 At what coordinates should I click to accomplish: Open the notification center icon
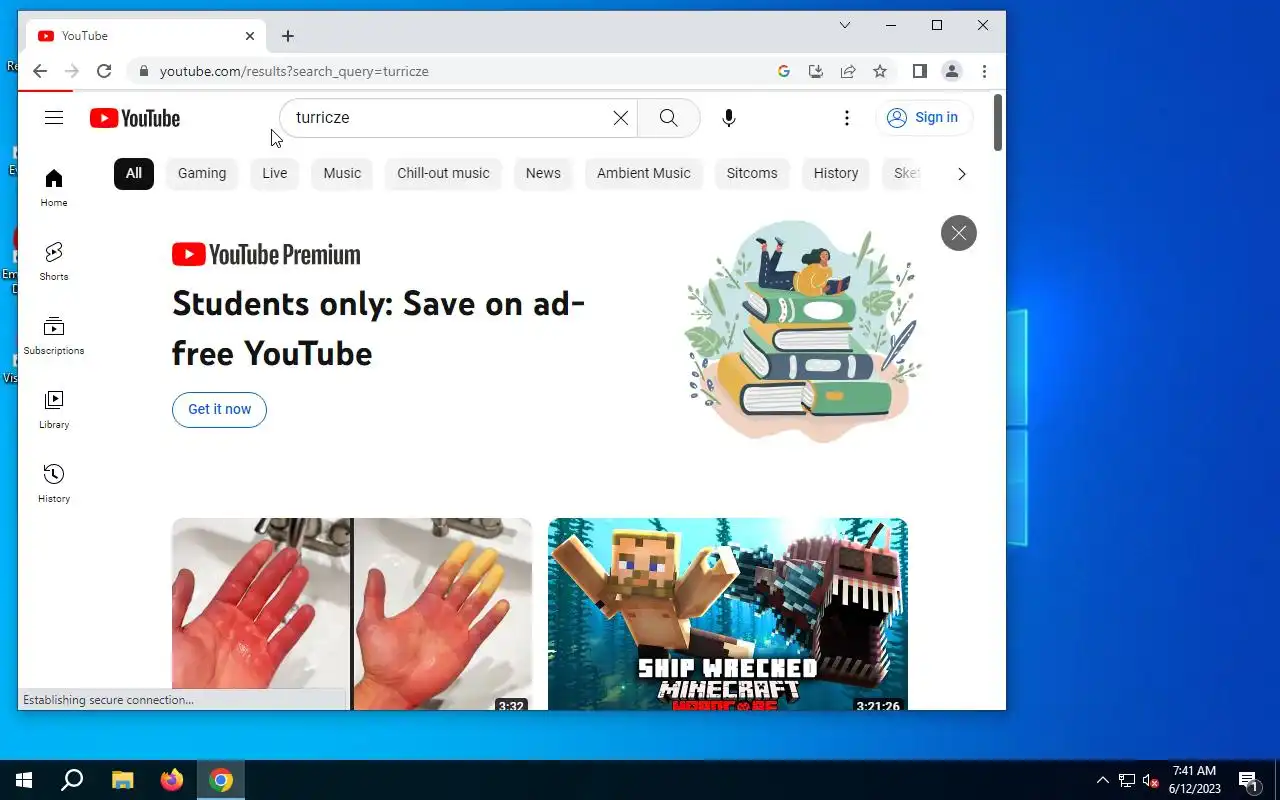(x=1248, y=780)
